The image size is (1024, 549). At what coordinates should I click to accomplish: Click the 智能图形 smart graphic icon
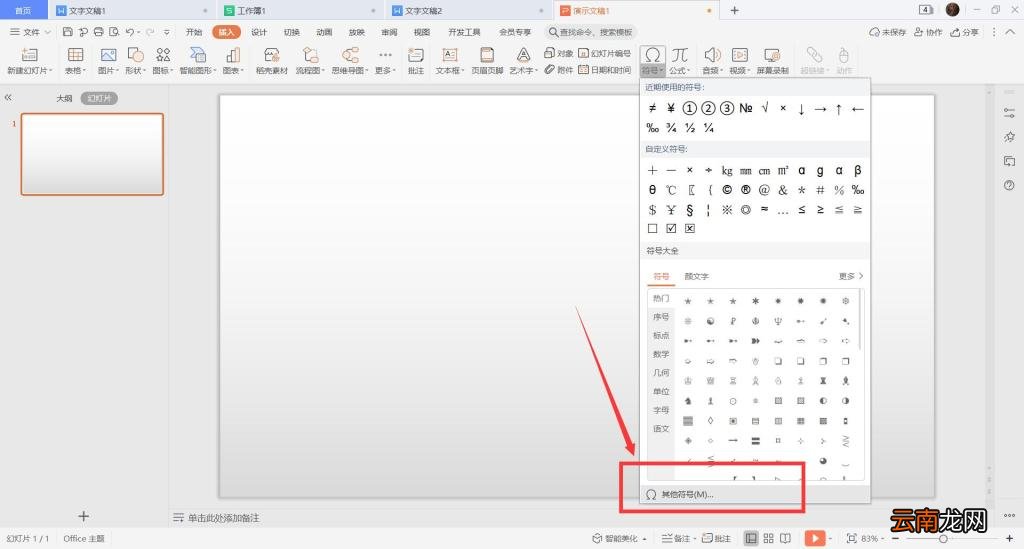click(197, 55)
